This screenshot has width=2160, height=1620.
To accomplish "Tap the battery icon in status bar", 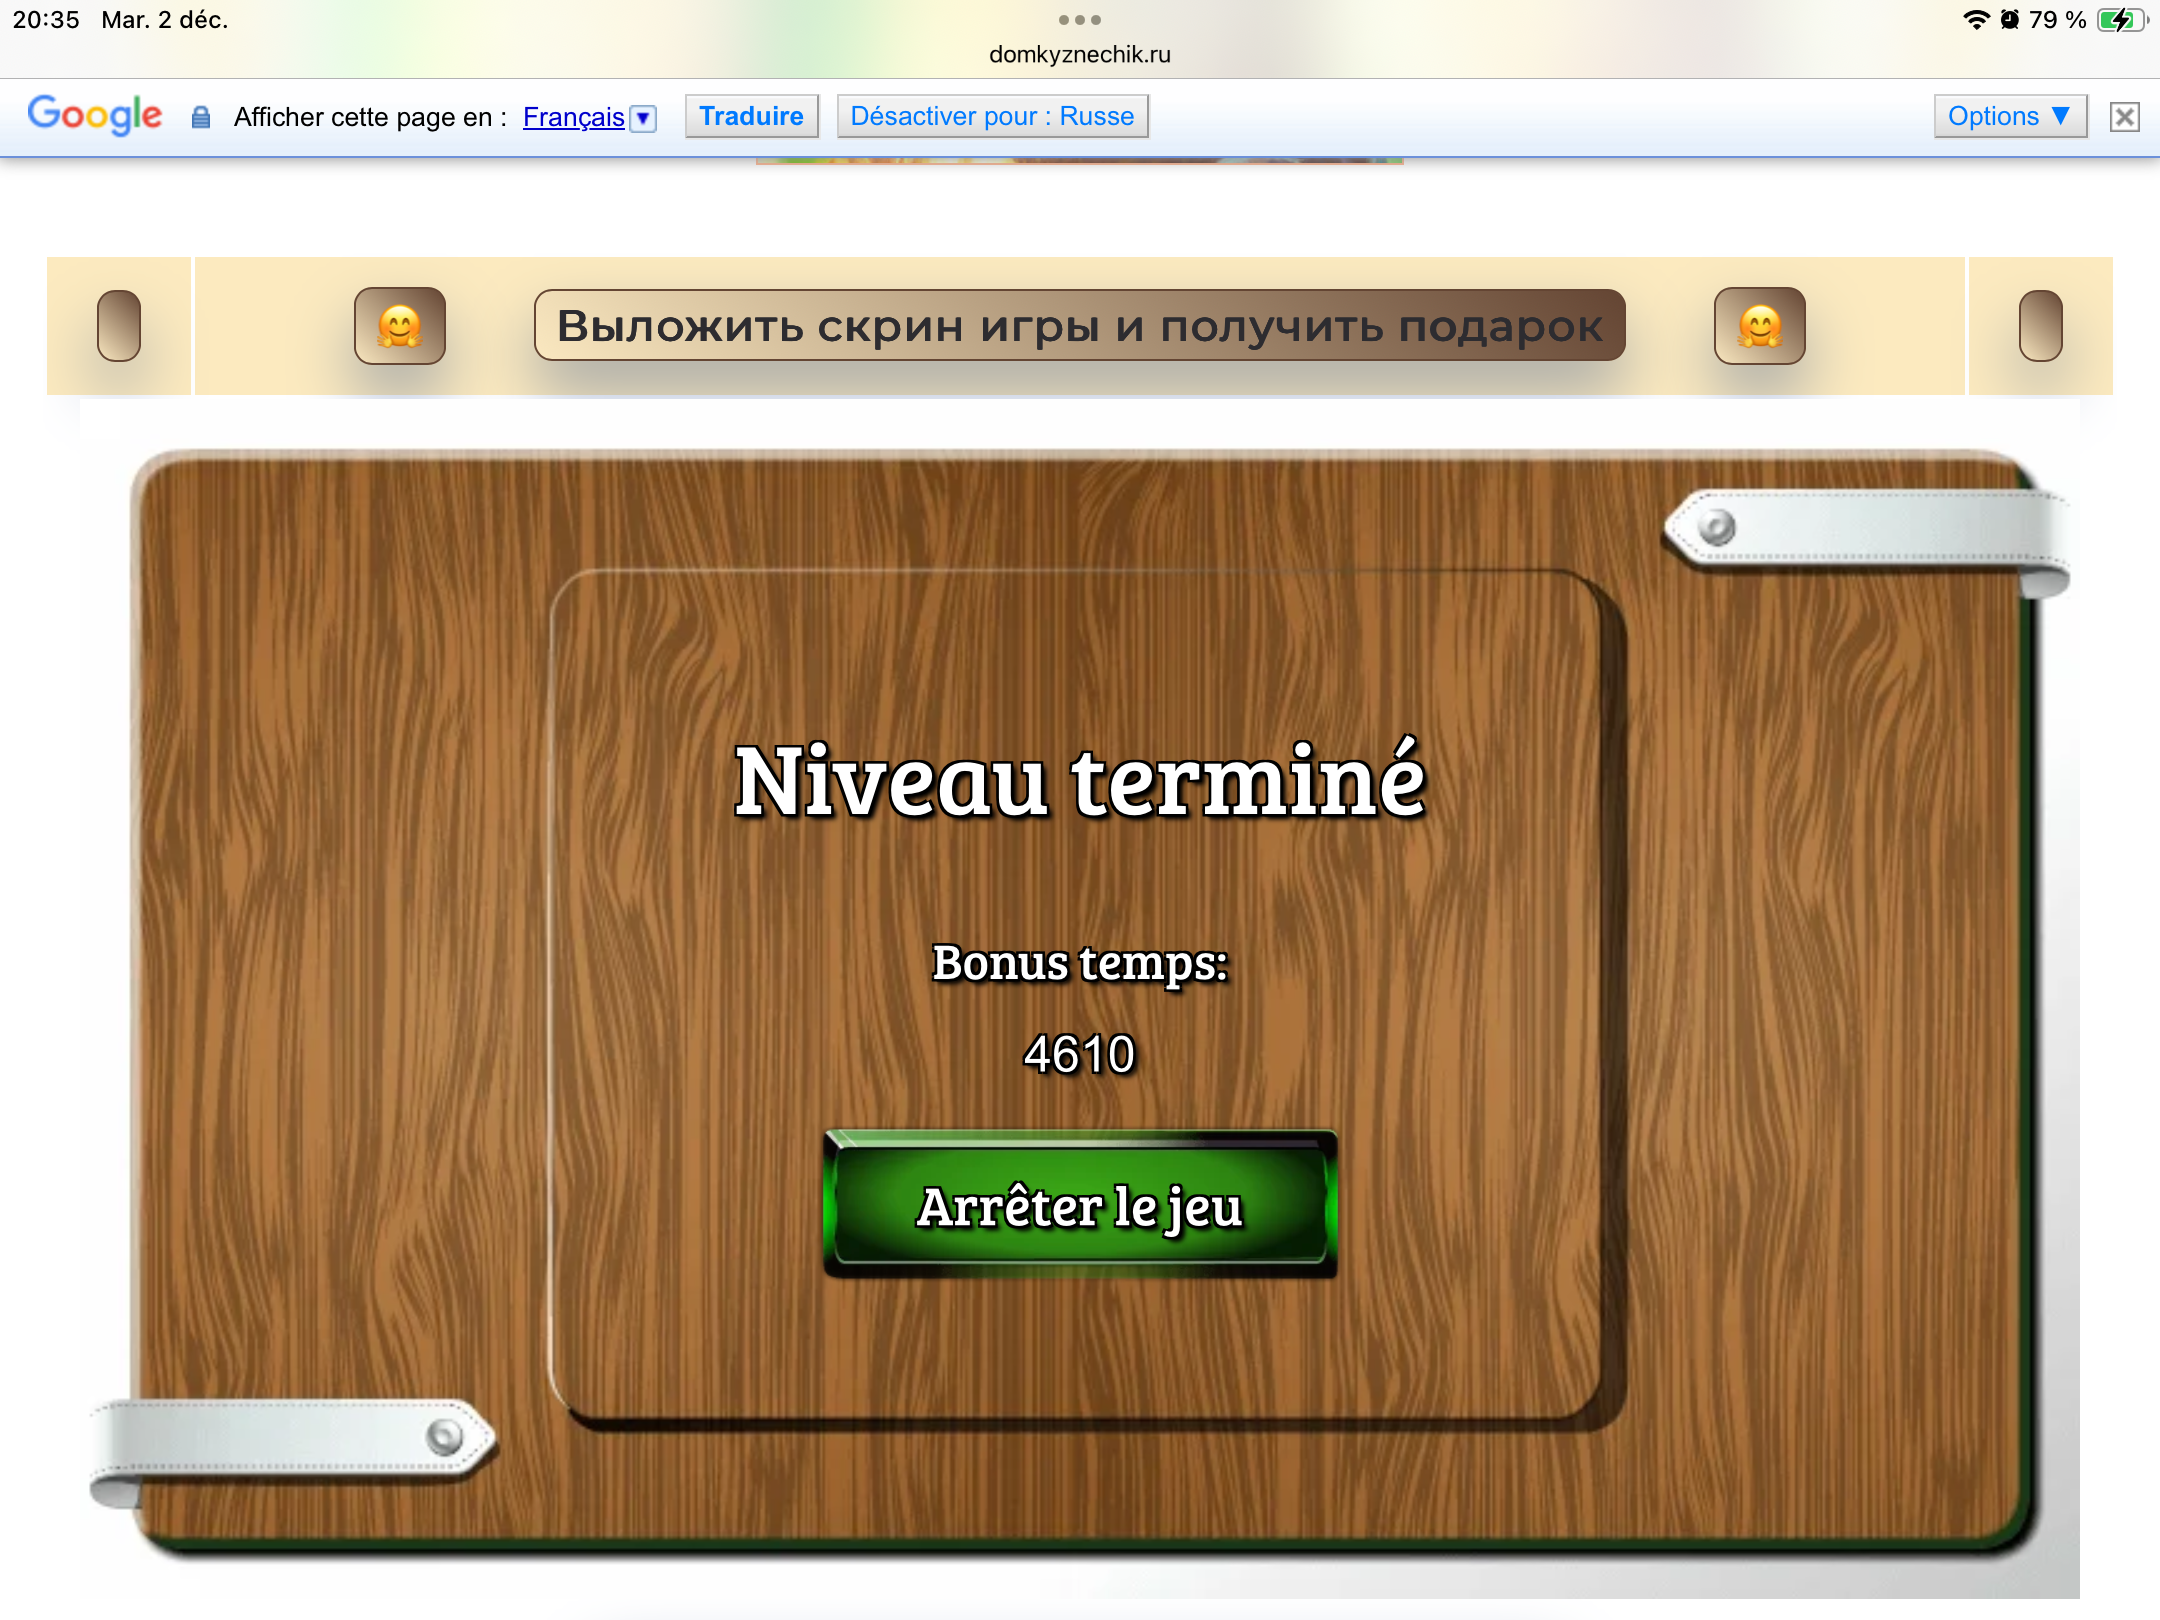I will tap(2120, 20).
